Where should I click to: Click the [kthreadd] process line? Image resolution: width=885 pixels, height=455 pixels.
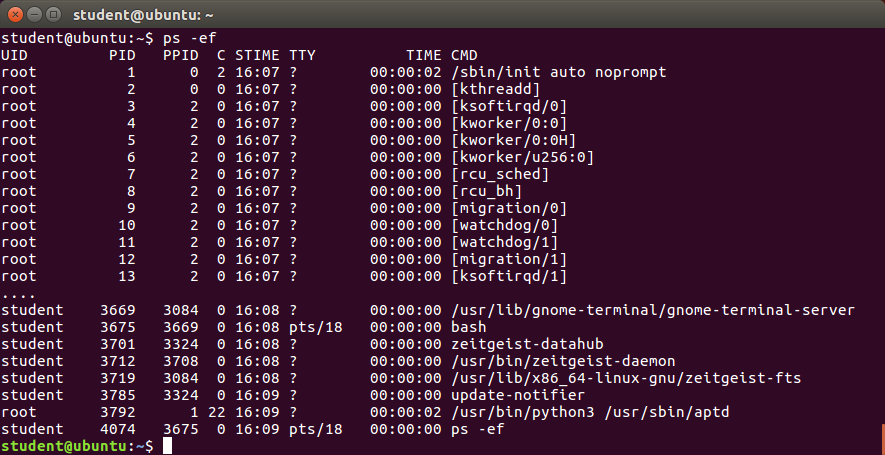tap(442, 89)
